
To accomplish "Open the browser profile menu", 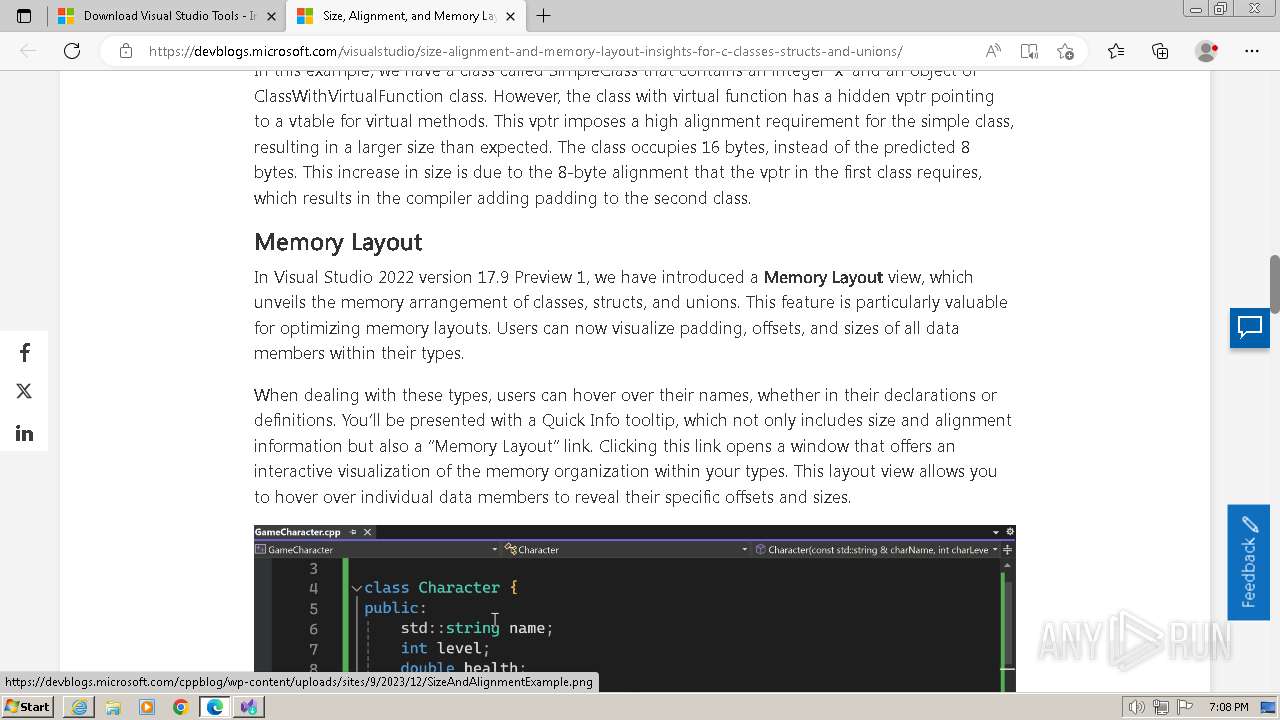I will [1207, 51].
